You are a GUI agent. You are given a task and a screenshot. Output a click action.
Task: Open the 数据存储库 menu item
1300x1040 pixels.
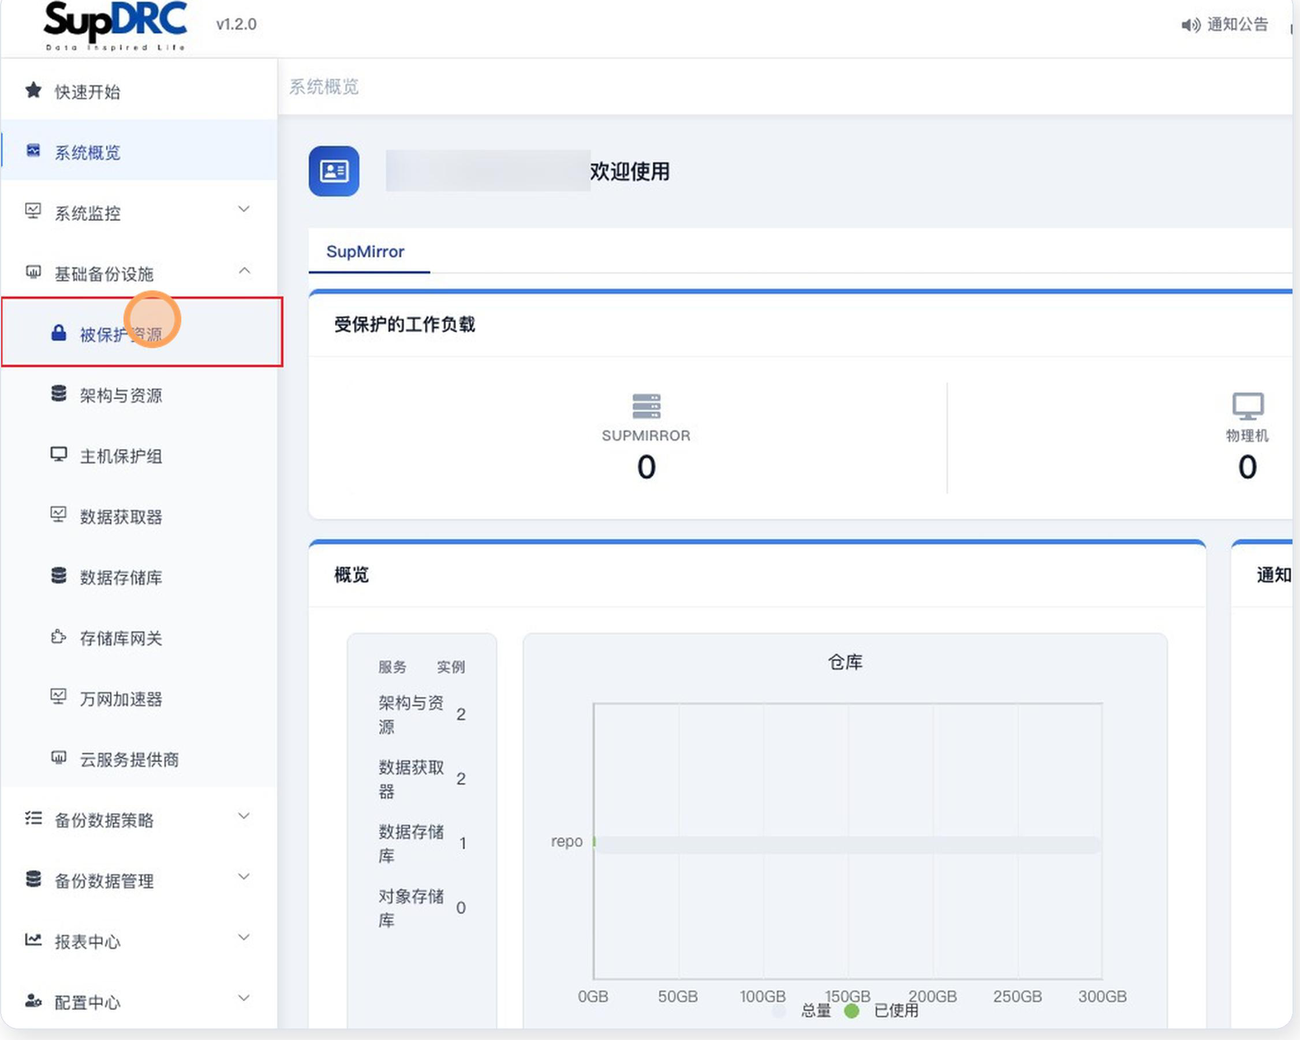click(139, 577)
